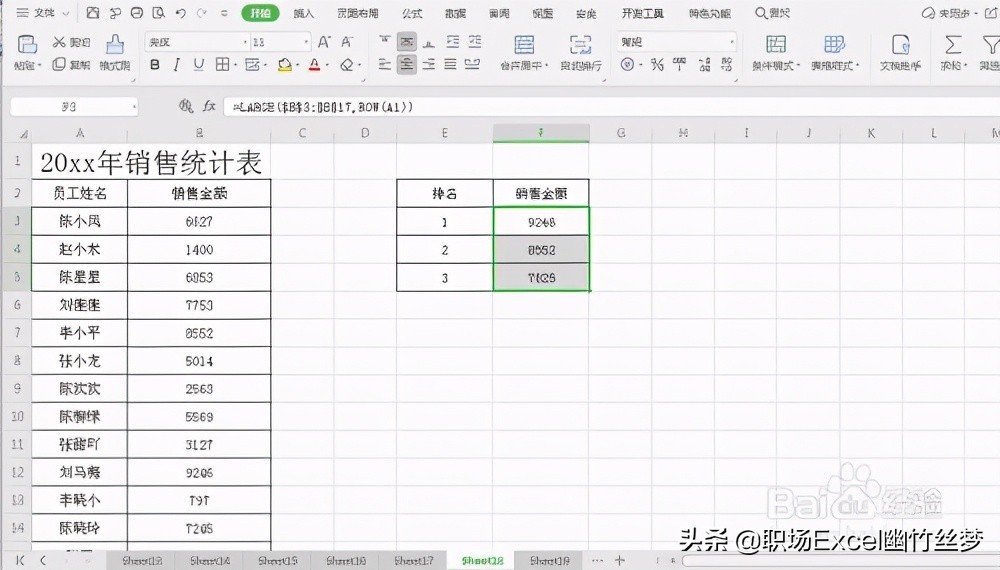Viewport: 1000px width, 570px height.
Task: Click the Redo arrow
Action: coord(202,13)
